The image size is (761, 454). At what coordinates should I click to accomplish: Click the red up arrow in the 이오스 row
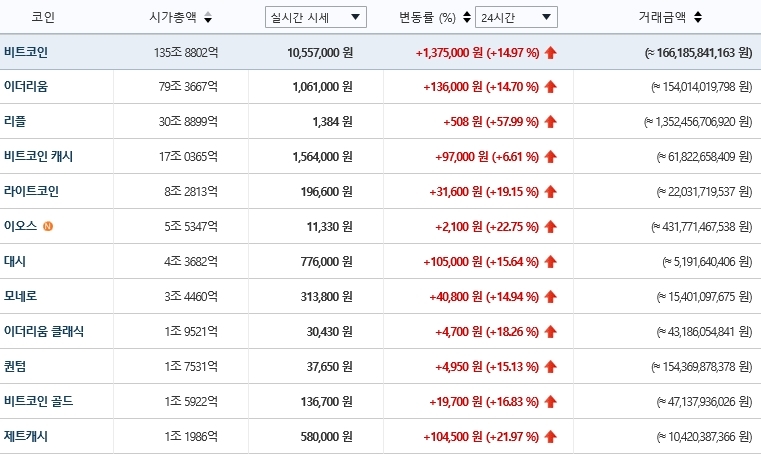pos(550,227)
